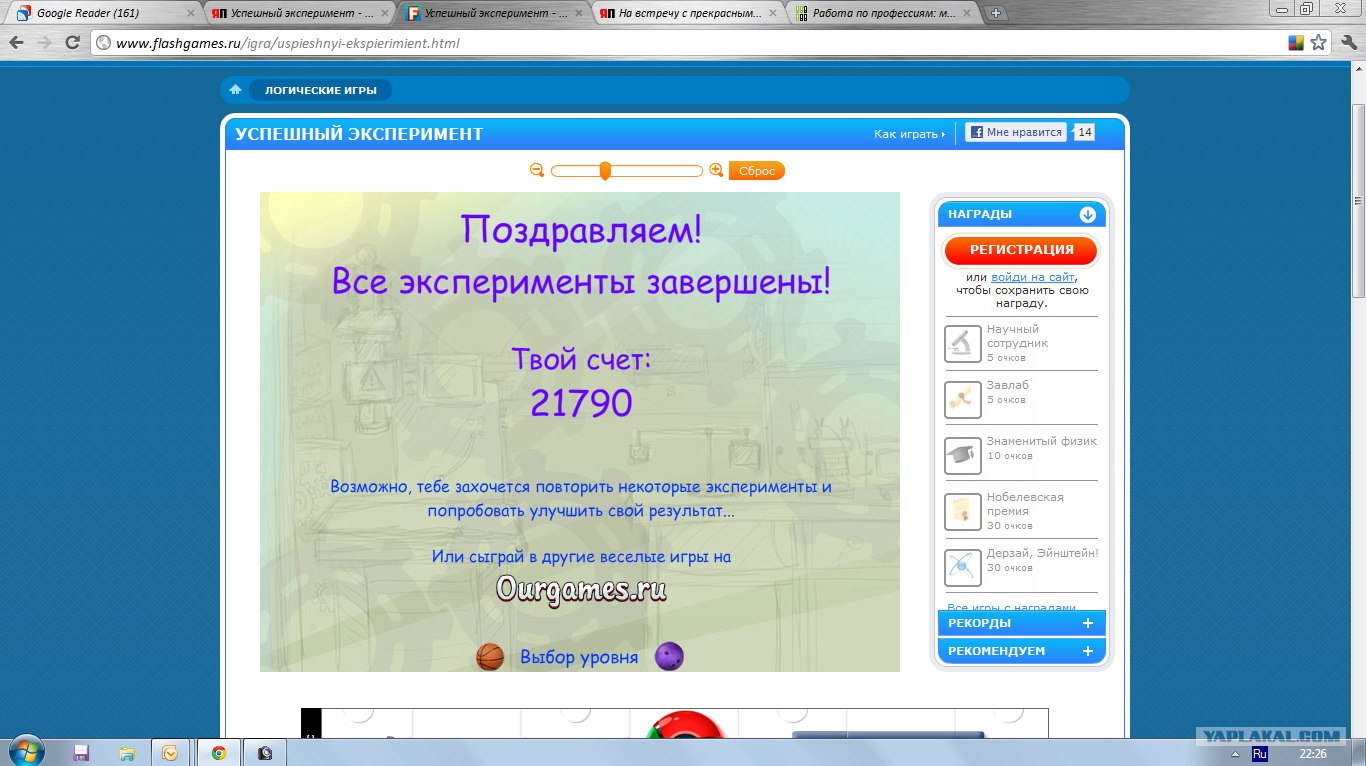The width and height of the screenshot is (1366, 766).
Task: Open the Как играть help dropdown
Action: point(909,133)
